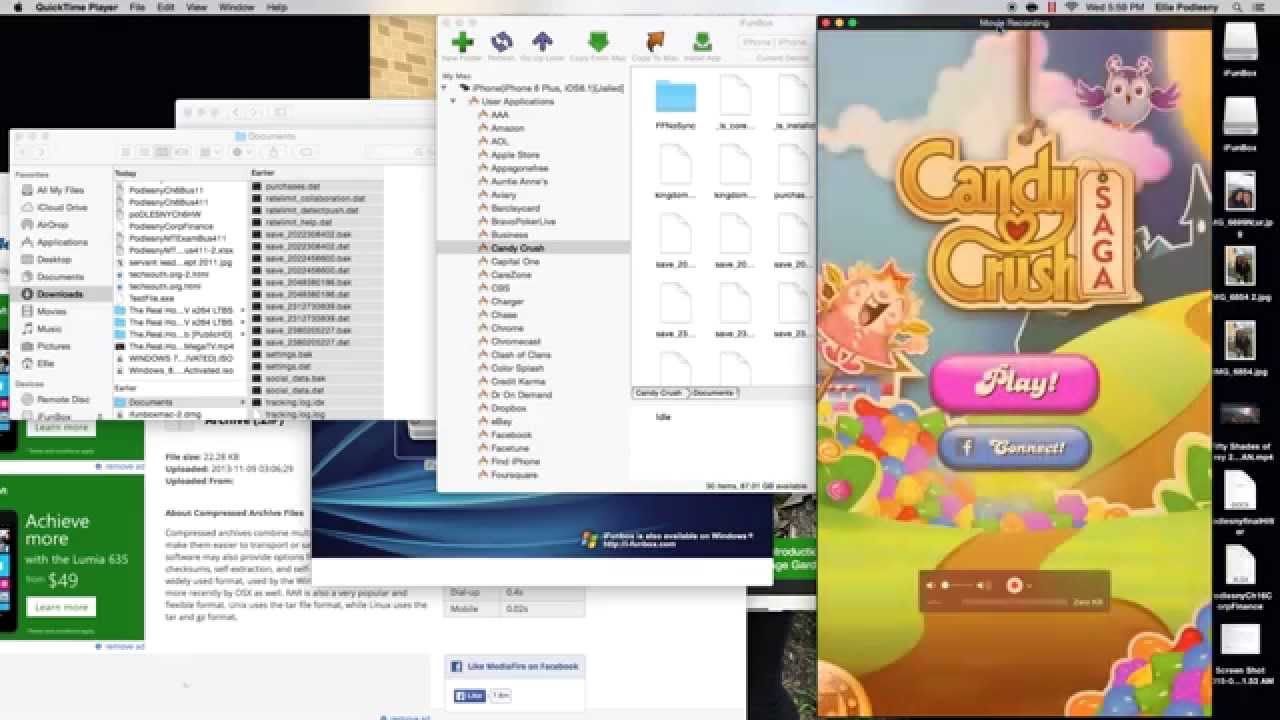Open the Finder action gear dropdown

242,152
